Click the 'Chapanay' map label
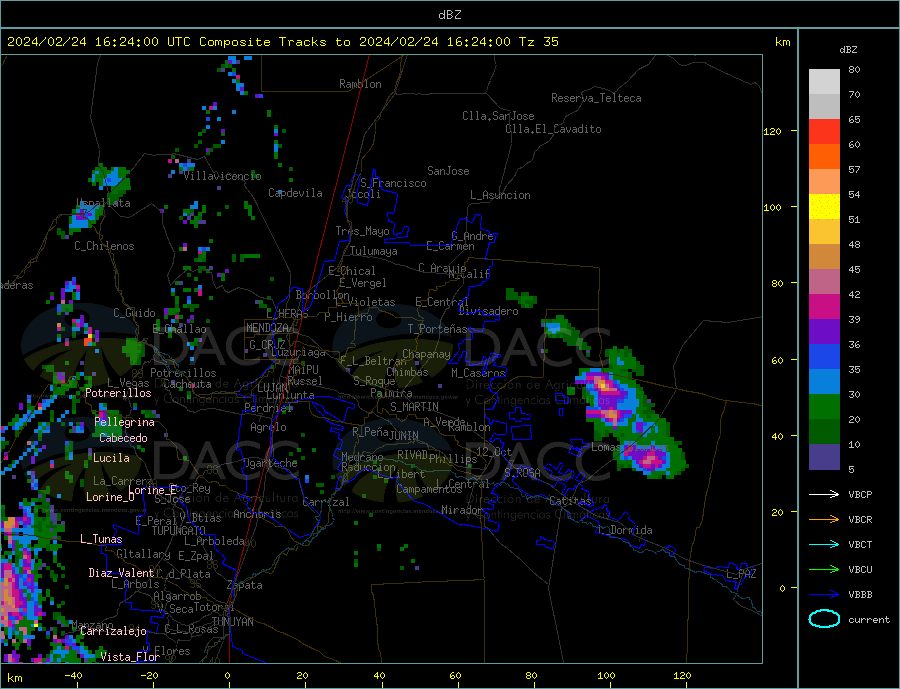Screen dimensions: 900x689 (x=426, y=354)
